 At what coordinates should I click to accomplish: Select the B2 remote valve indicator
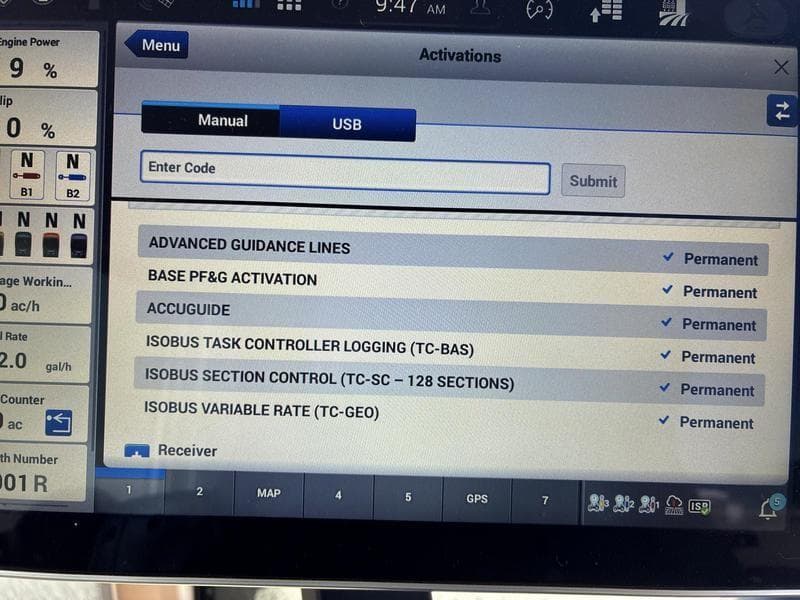pos(72,176)
